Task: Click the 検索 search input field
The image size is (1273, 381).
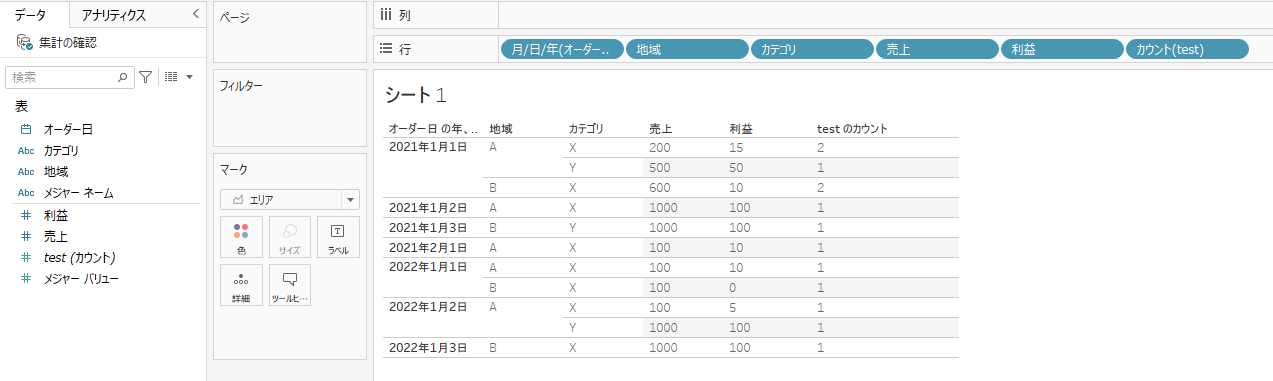Action: [62, 76]
